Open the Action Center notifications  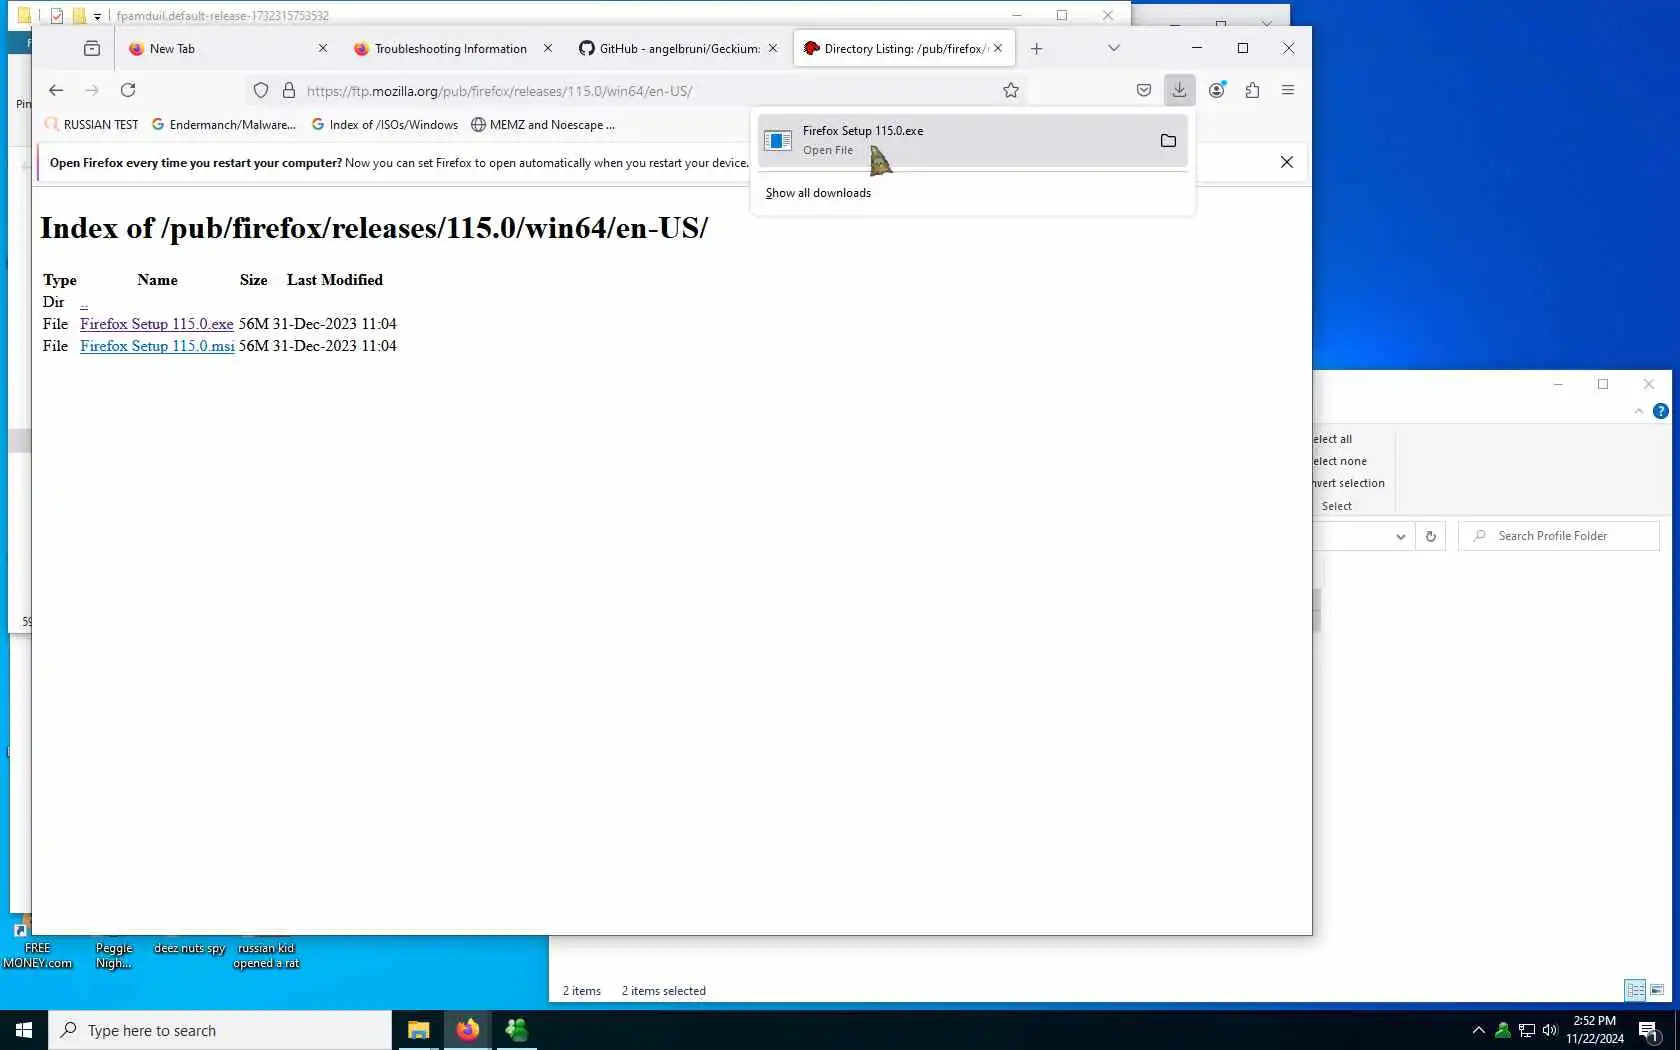[1649, 1030]
